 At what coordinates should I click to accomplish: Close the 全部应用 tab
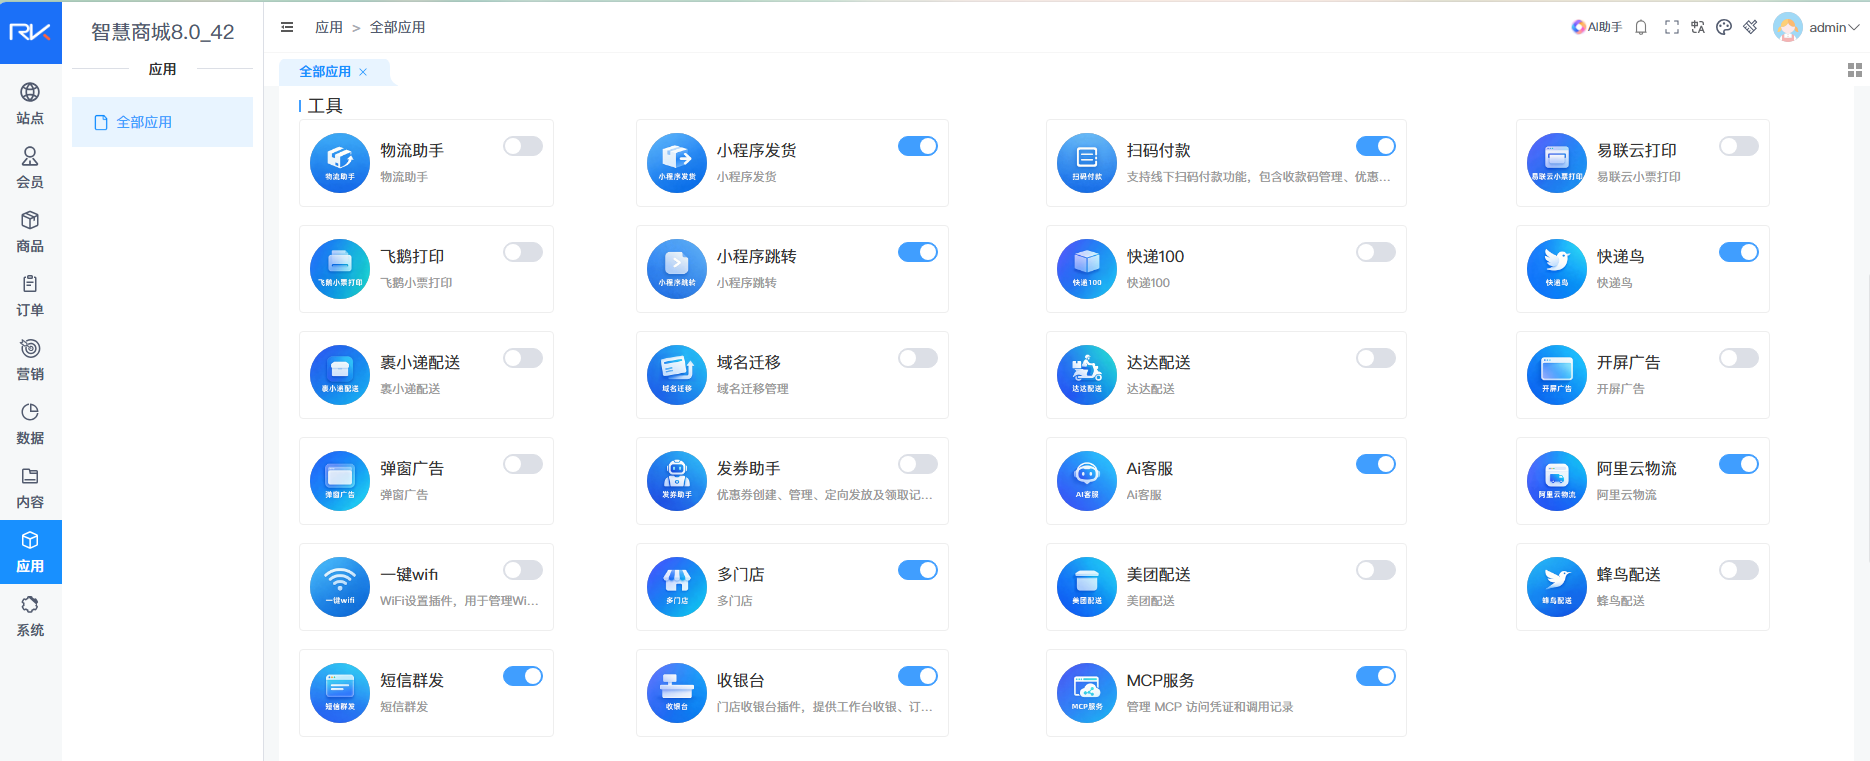pos(363,72)
